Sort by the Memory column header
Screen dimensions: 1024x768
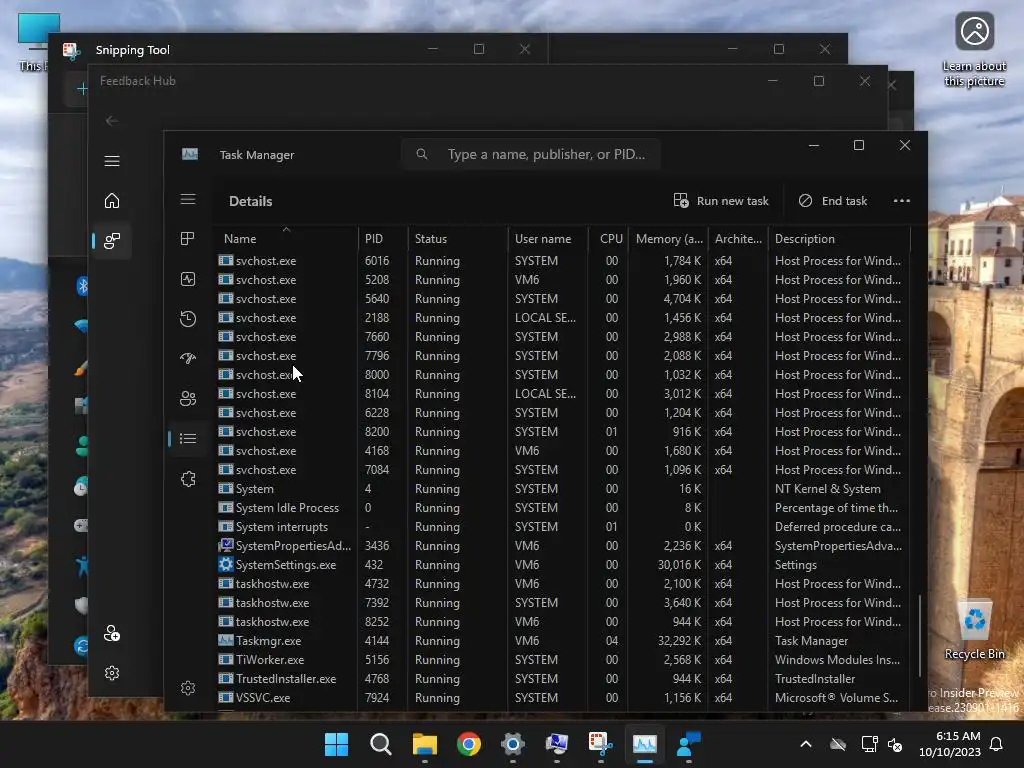(669, 238)
